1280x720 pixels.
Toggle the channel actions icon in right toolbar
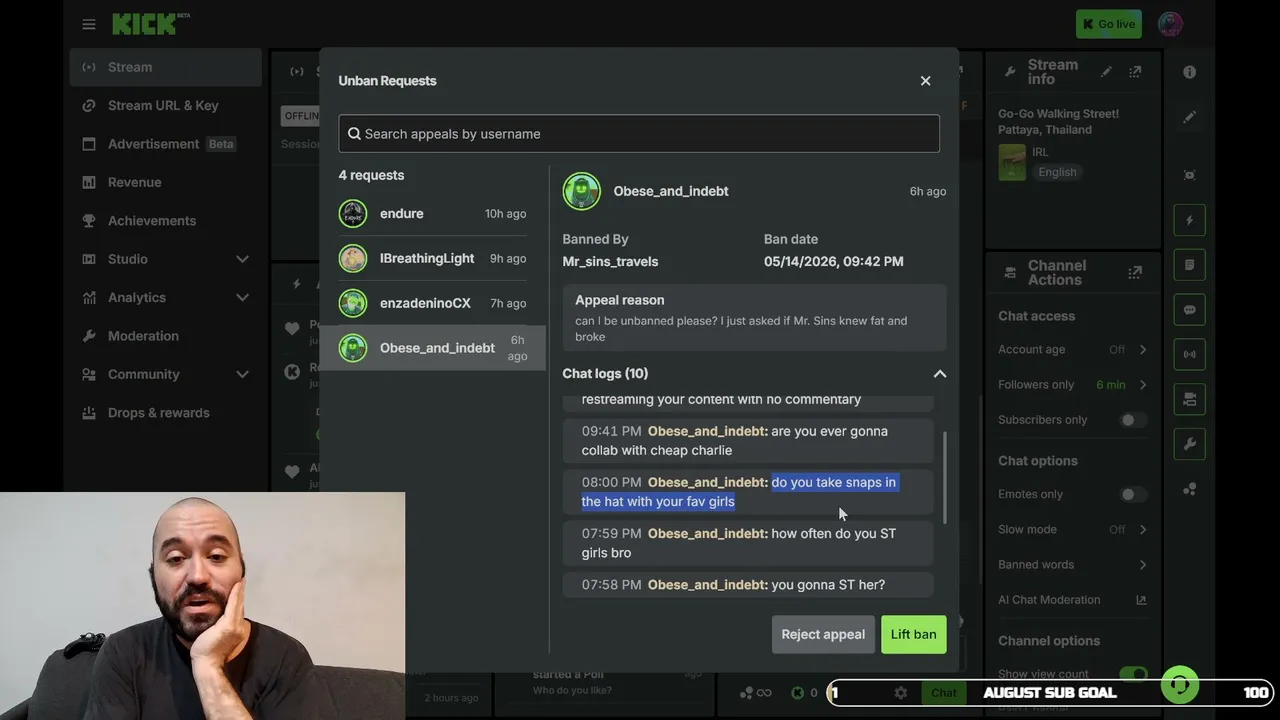pos(1189,399)
